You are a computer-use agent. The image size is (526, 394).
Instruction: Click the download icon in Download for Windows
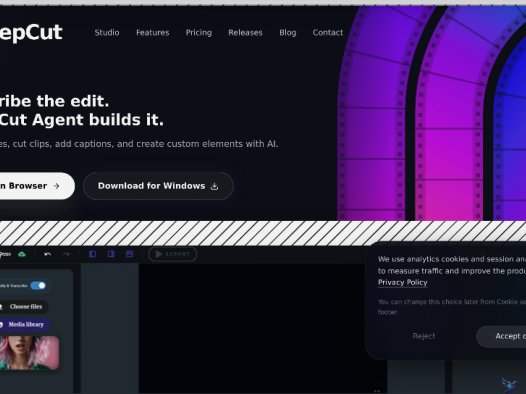pos(214,186)
